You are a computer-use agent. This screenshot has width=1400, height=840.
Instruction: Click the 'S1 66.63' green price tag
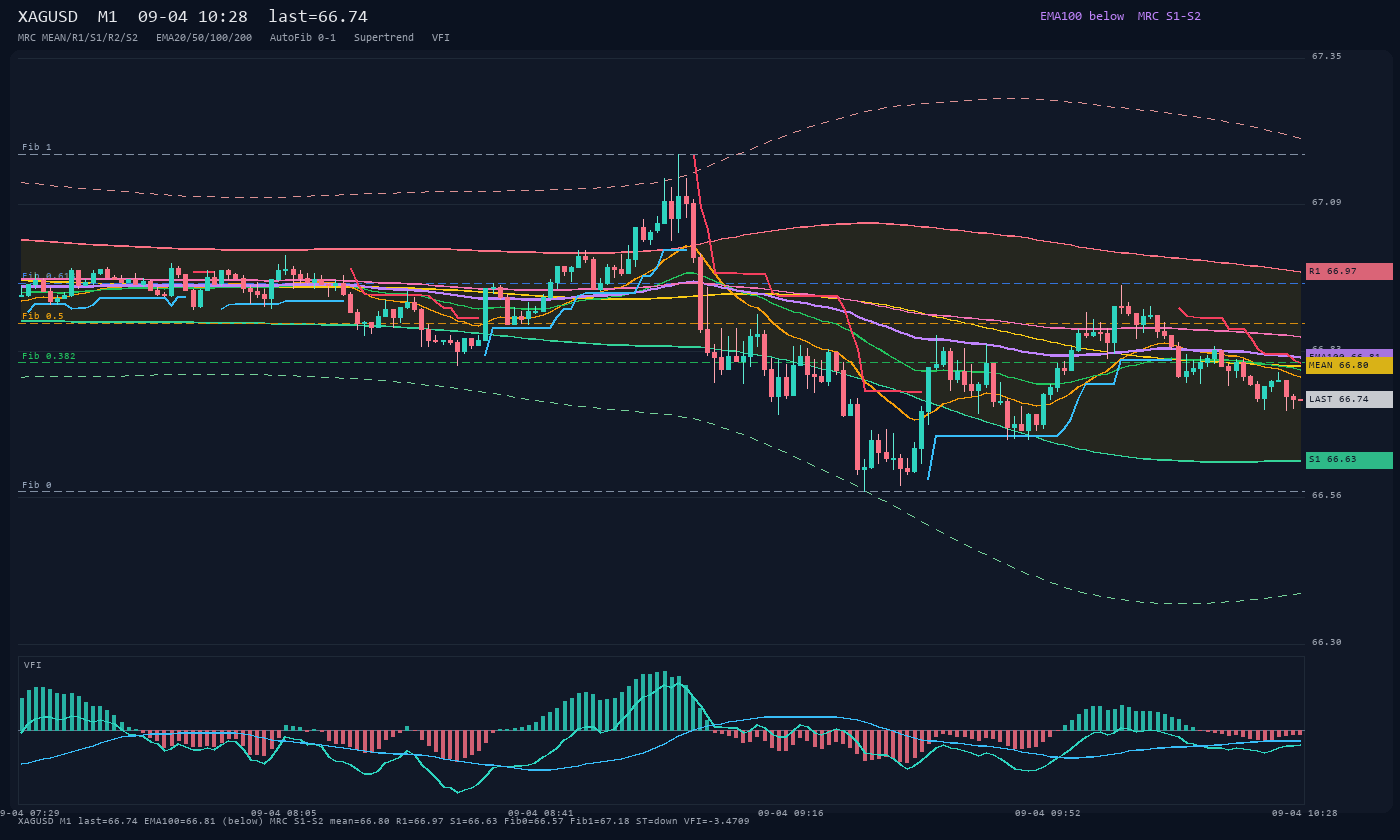point(1349,460)
